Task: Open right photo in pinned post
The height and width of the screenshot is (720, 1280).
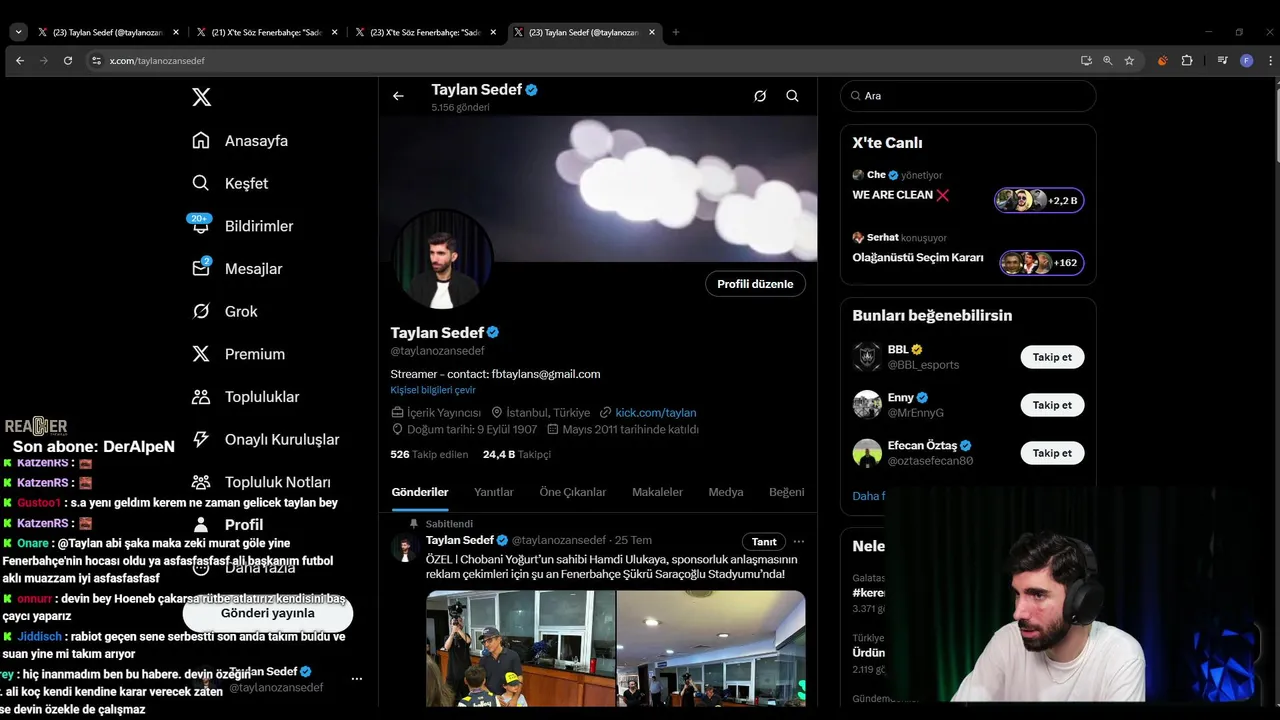Action: (711, 648)
